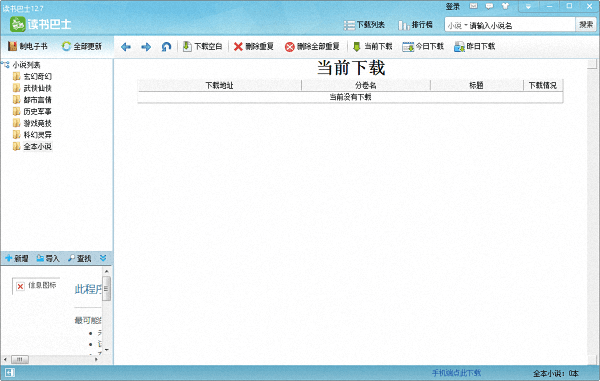Select the 游戏竞技 category folder
Viewport: 600px width, 381px height.
point(33,123)
